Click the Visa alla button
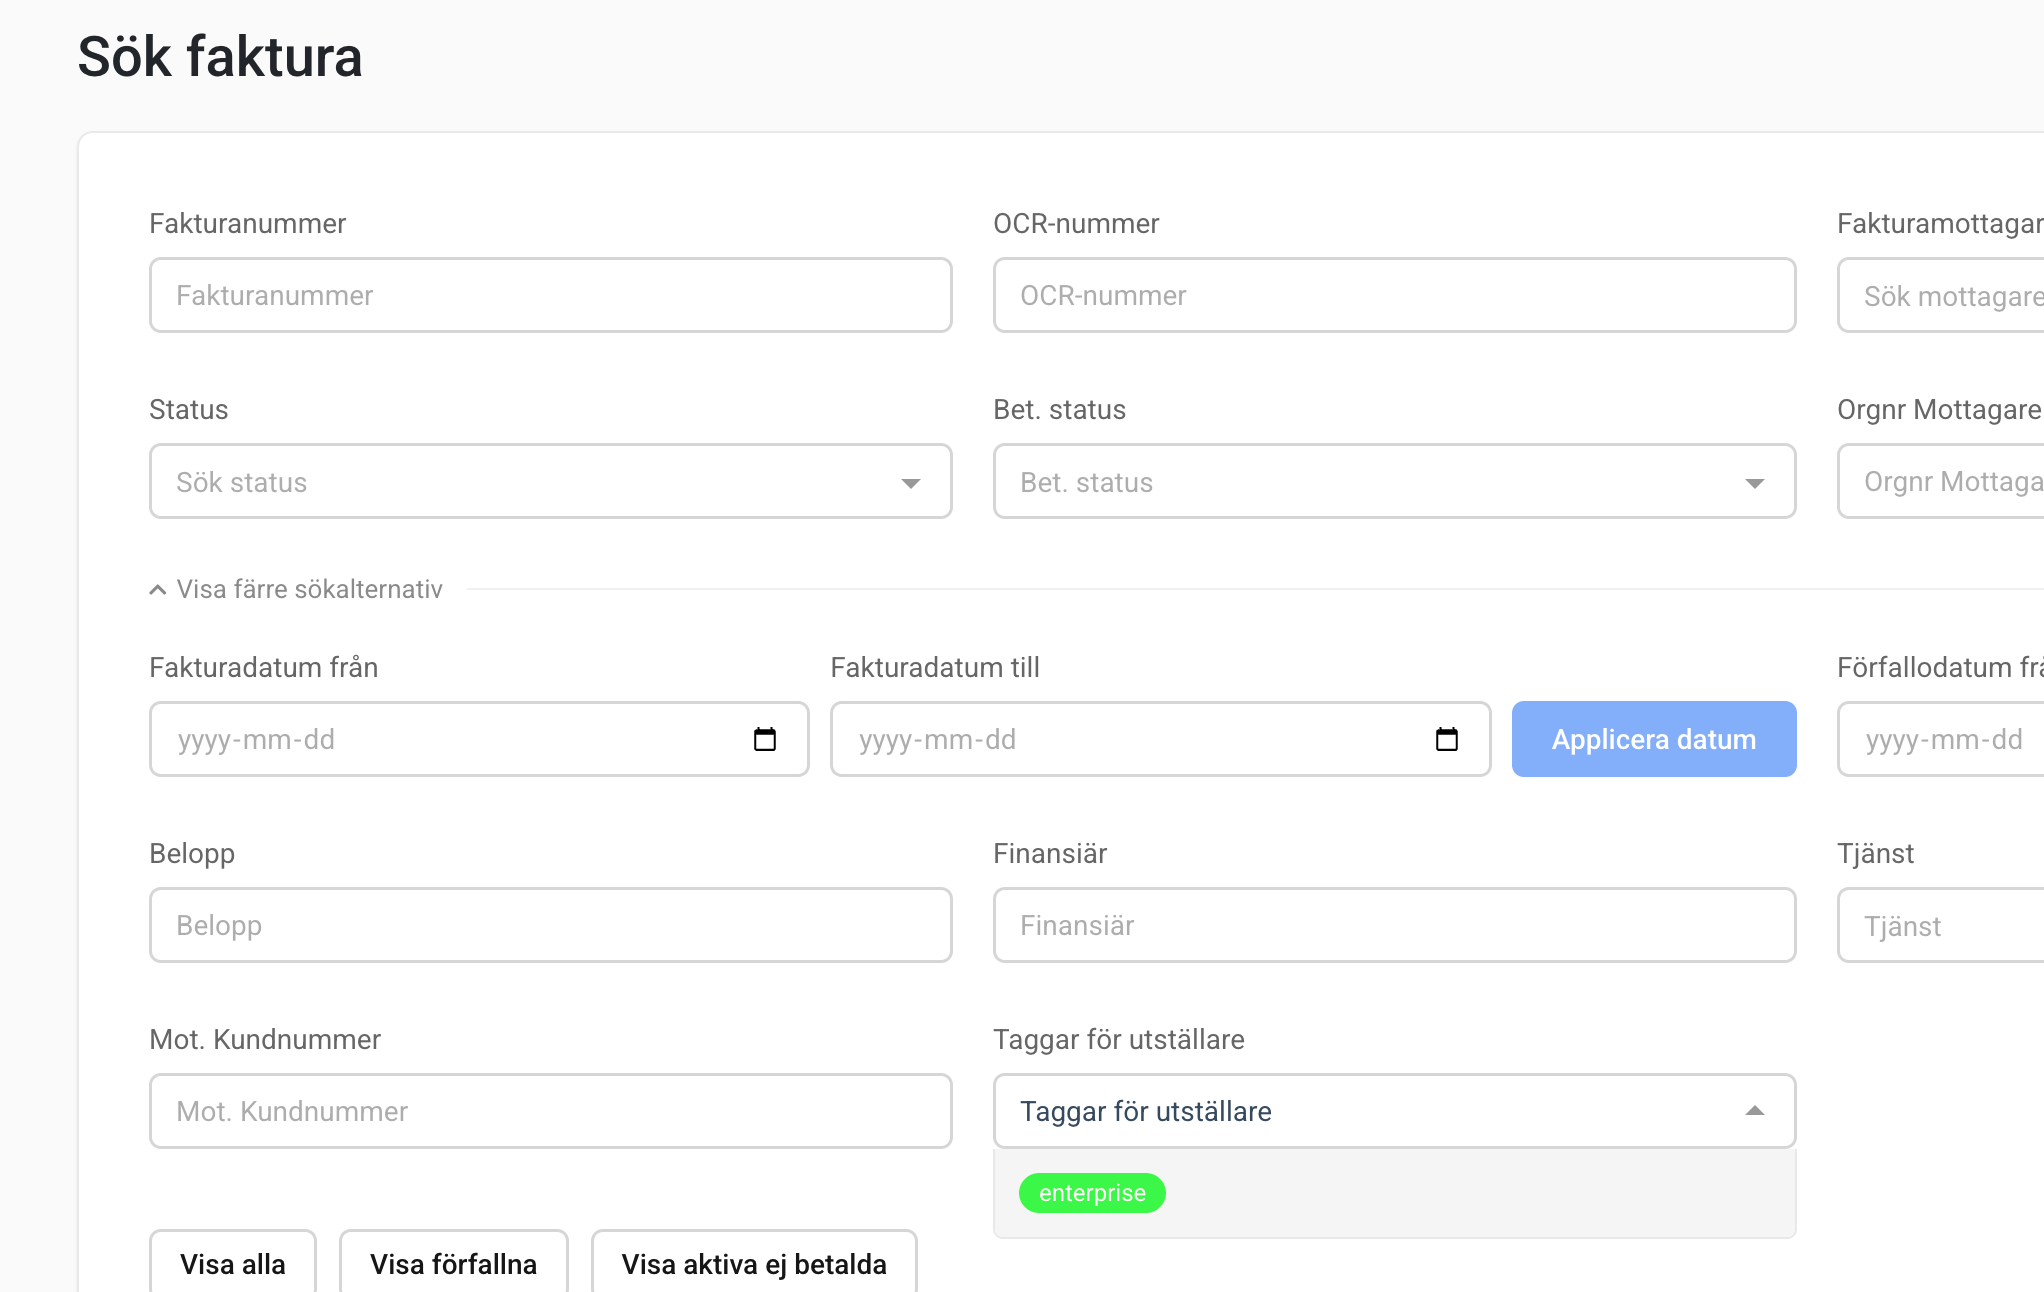Screen dimensions: 2044x1292 tap(233, 1264)
